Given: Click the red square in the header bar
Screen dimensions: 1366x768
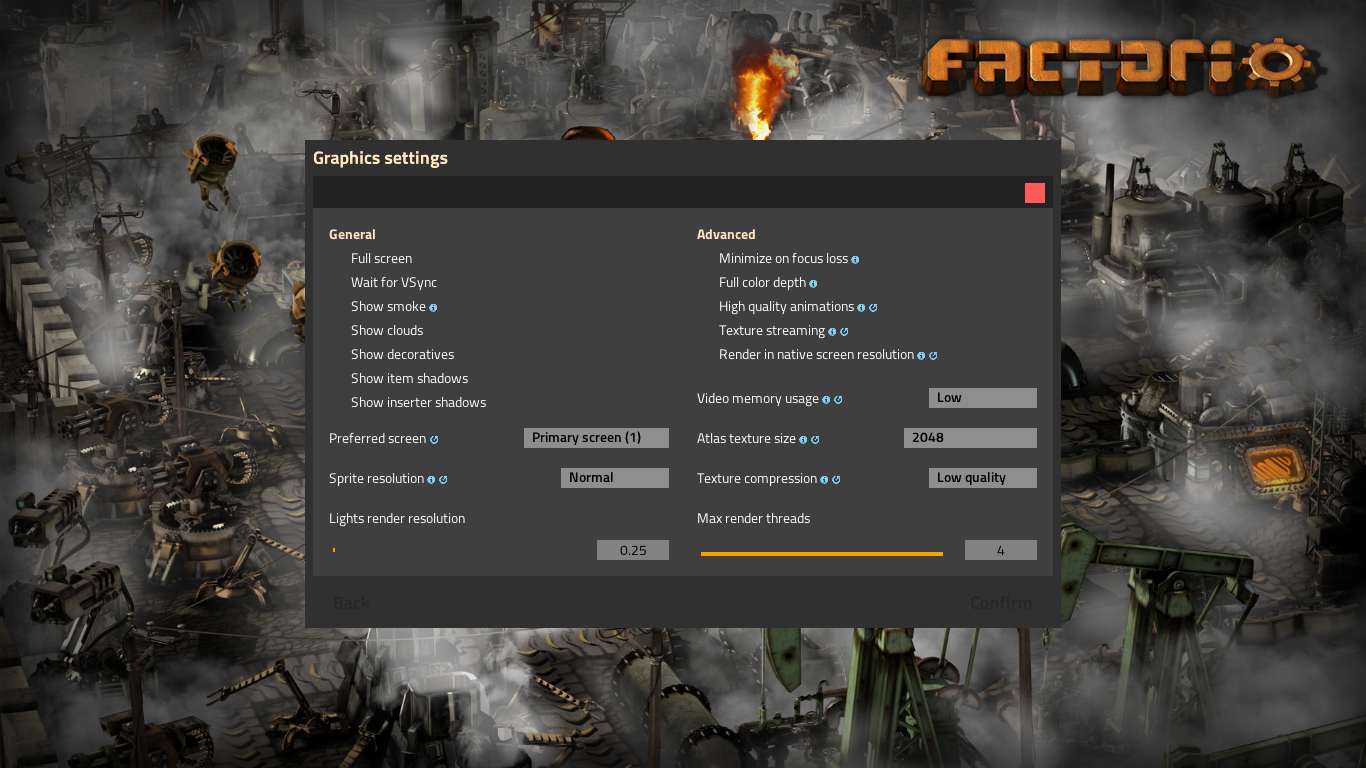Looking at the screenshot, I should 1035,193.
